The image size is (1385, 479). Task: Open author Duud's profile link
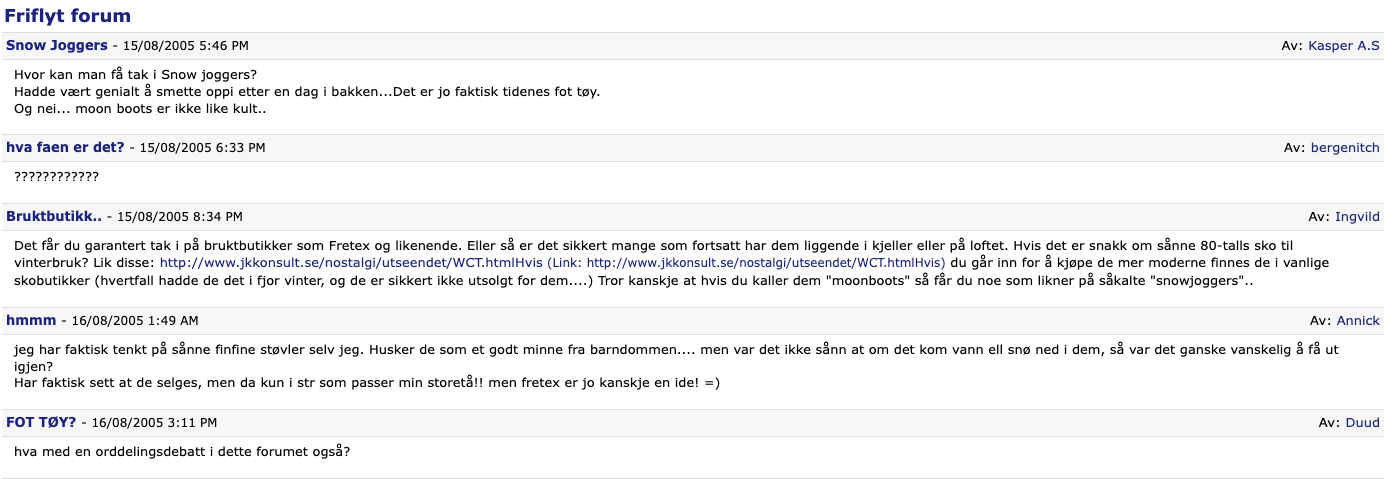(1362, 422)
